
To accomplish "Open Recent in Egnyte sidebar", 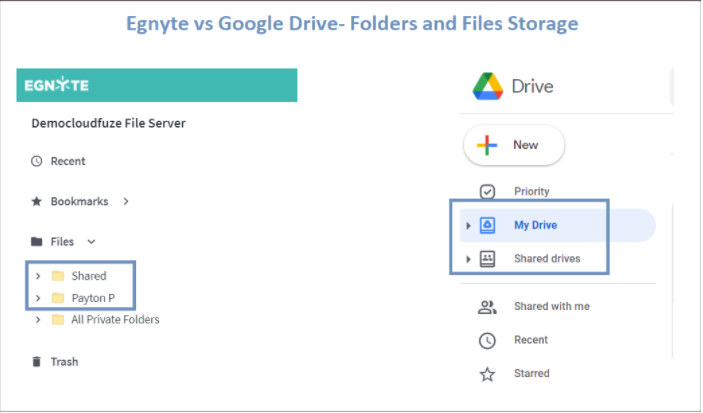I will point(68,161).
